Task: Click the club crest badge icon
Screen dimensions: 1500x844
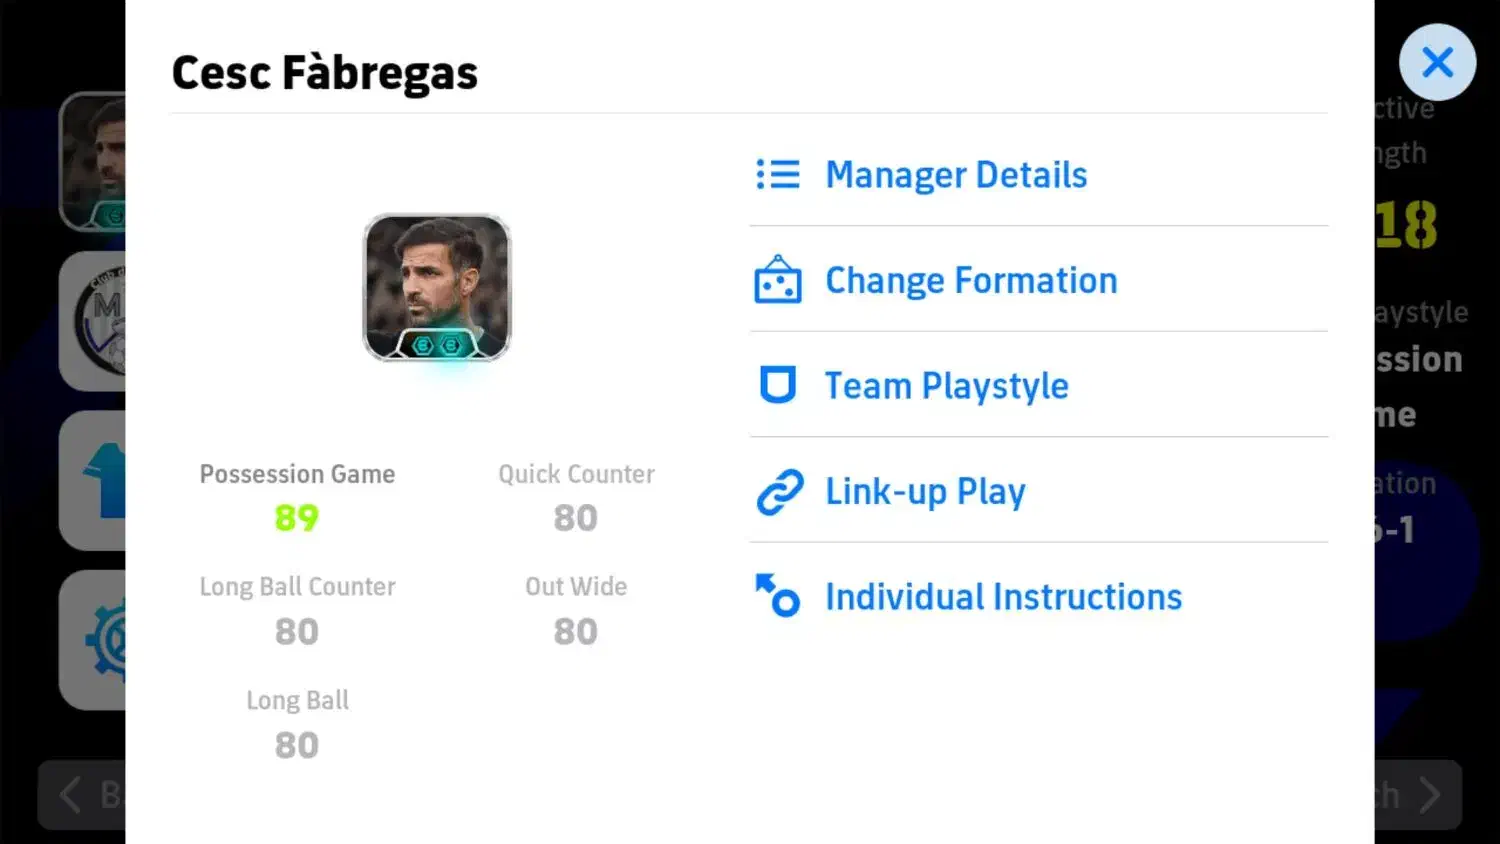Action: point(100,322)
